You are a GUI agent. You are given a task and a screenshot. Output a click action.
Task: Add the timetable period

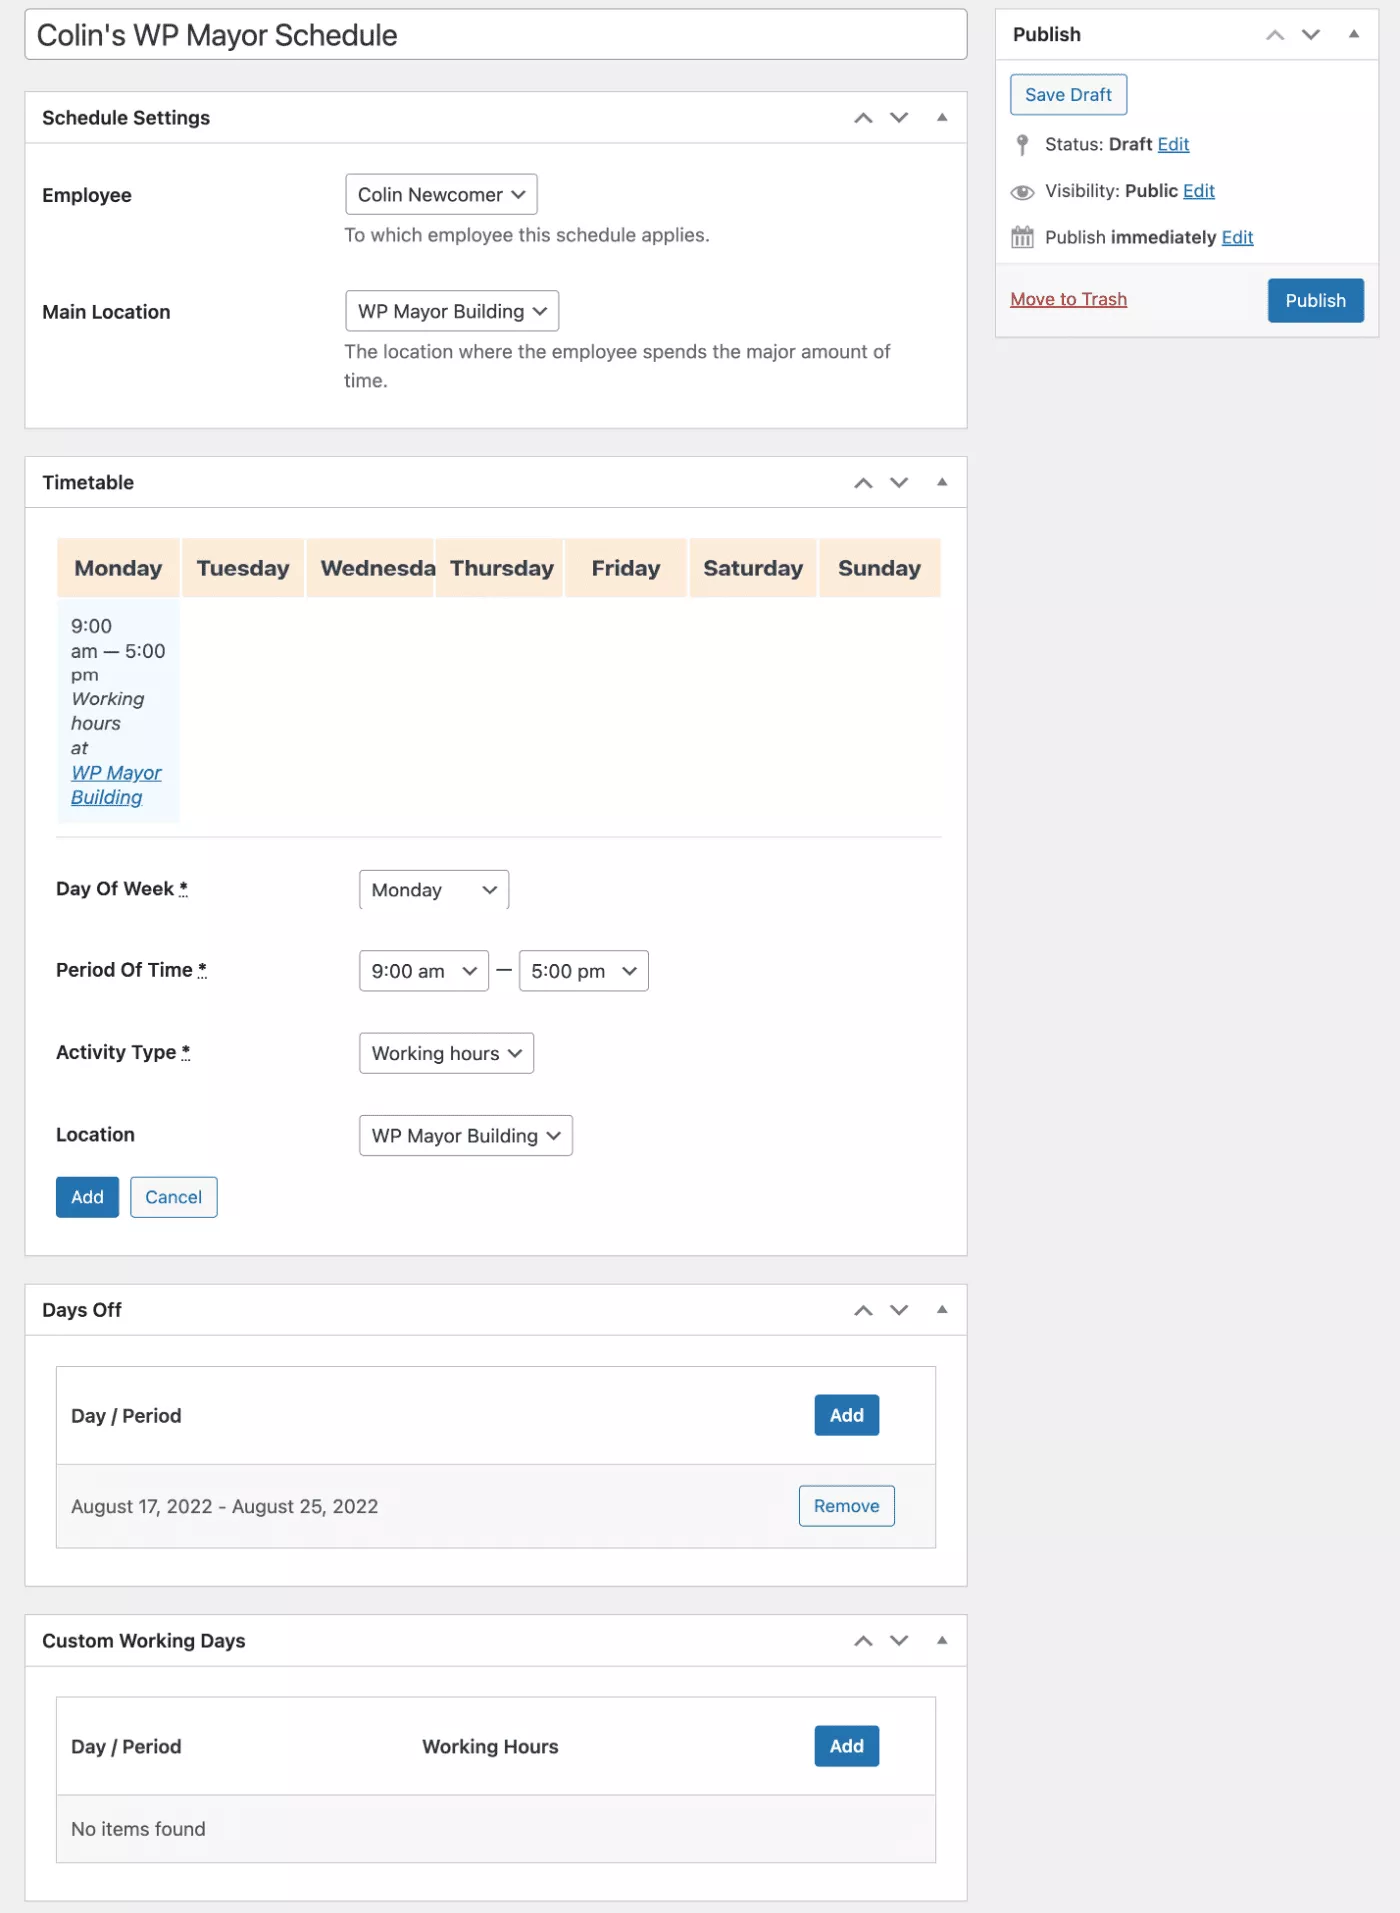87,1197
